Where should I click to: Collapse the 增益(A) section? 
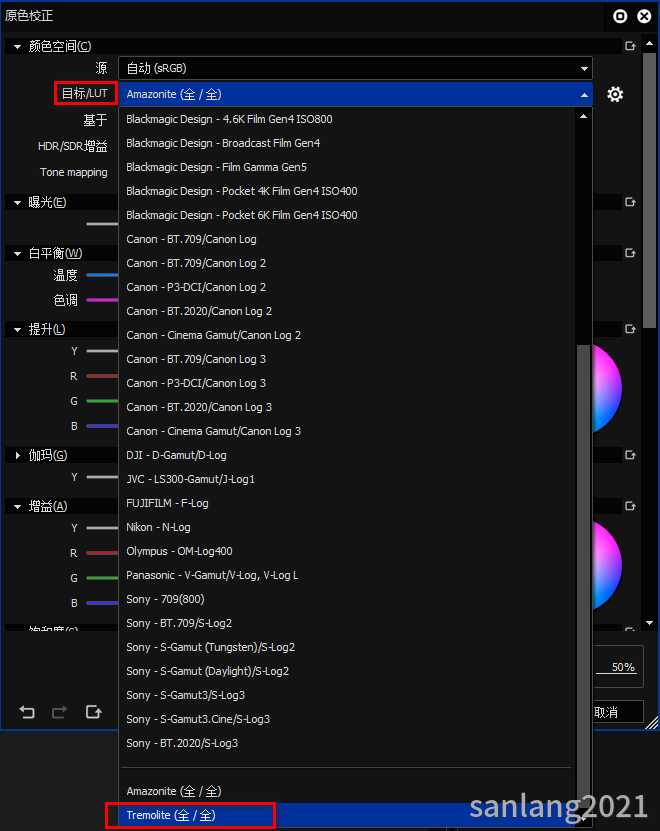coord(17,507)
